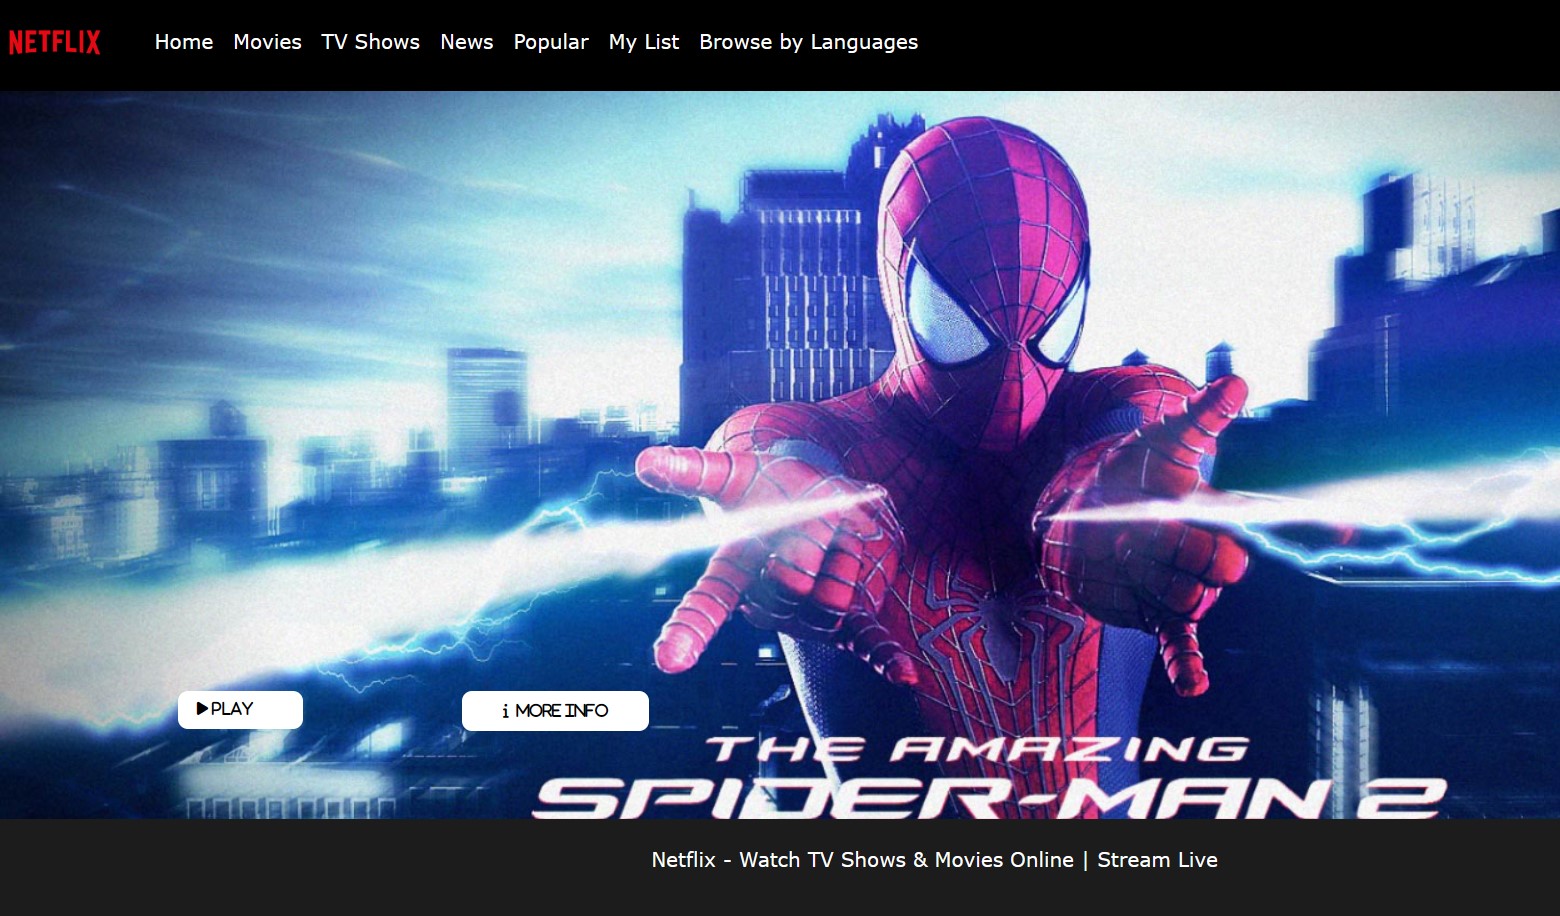Viewport: 1560px width, 916px height.
Task: Click the 'SPIDER-MAN 2' title logo
Action: click(x=990, y=797)
